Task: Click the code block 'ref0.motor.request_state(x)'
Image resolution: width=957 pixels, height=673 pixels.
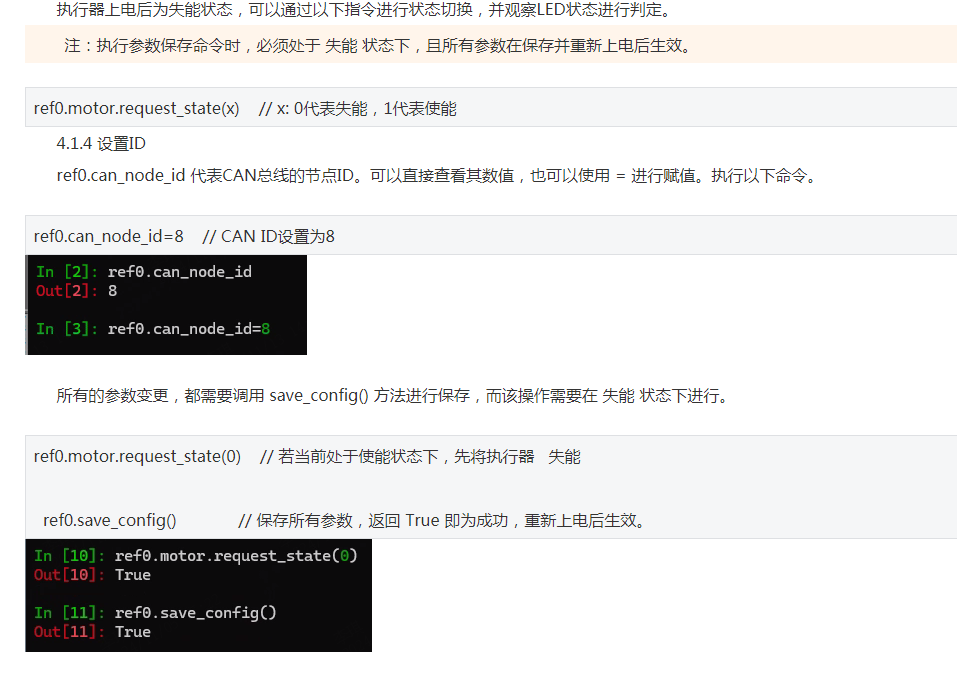Action: [491, 108]
